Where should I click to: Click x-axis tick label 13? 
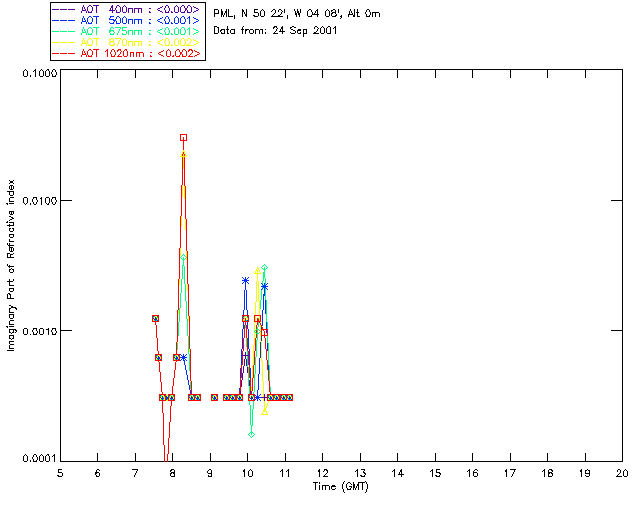click(360, 473)
